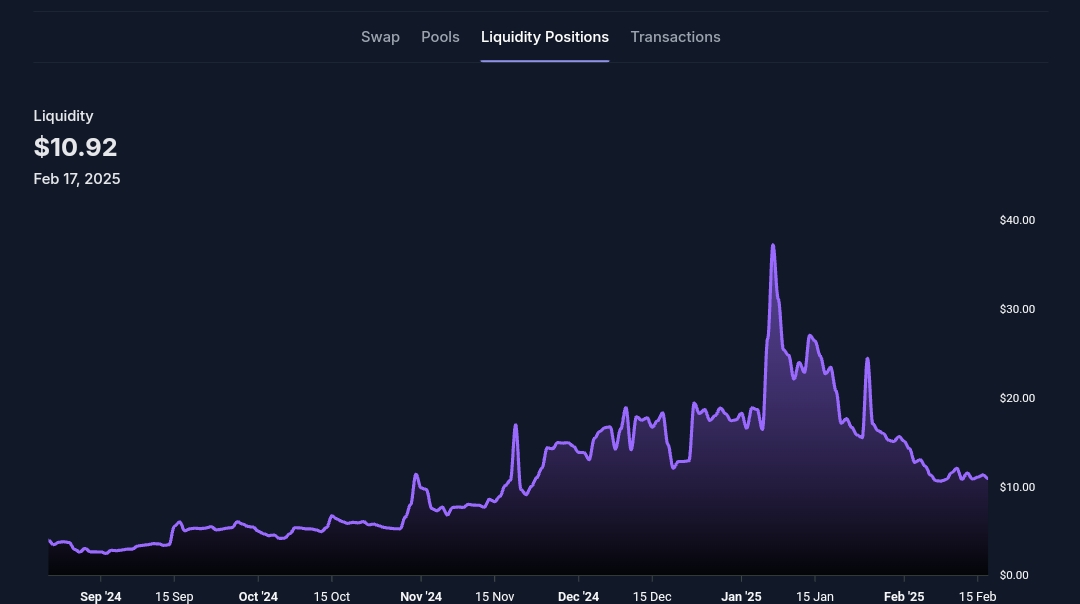The image size is (1080, 604).
Task: Click the 15 Oct x-axis label
Action: [x=332, y=596]
